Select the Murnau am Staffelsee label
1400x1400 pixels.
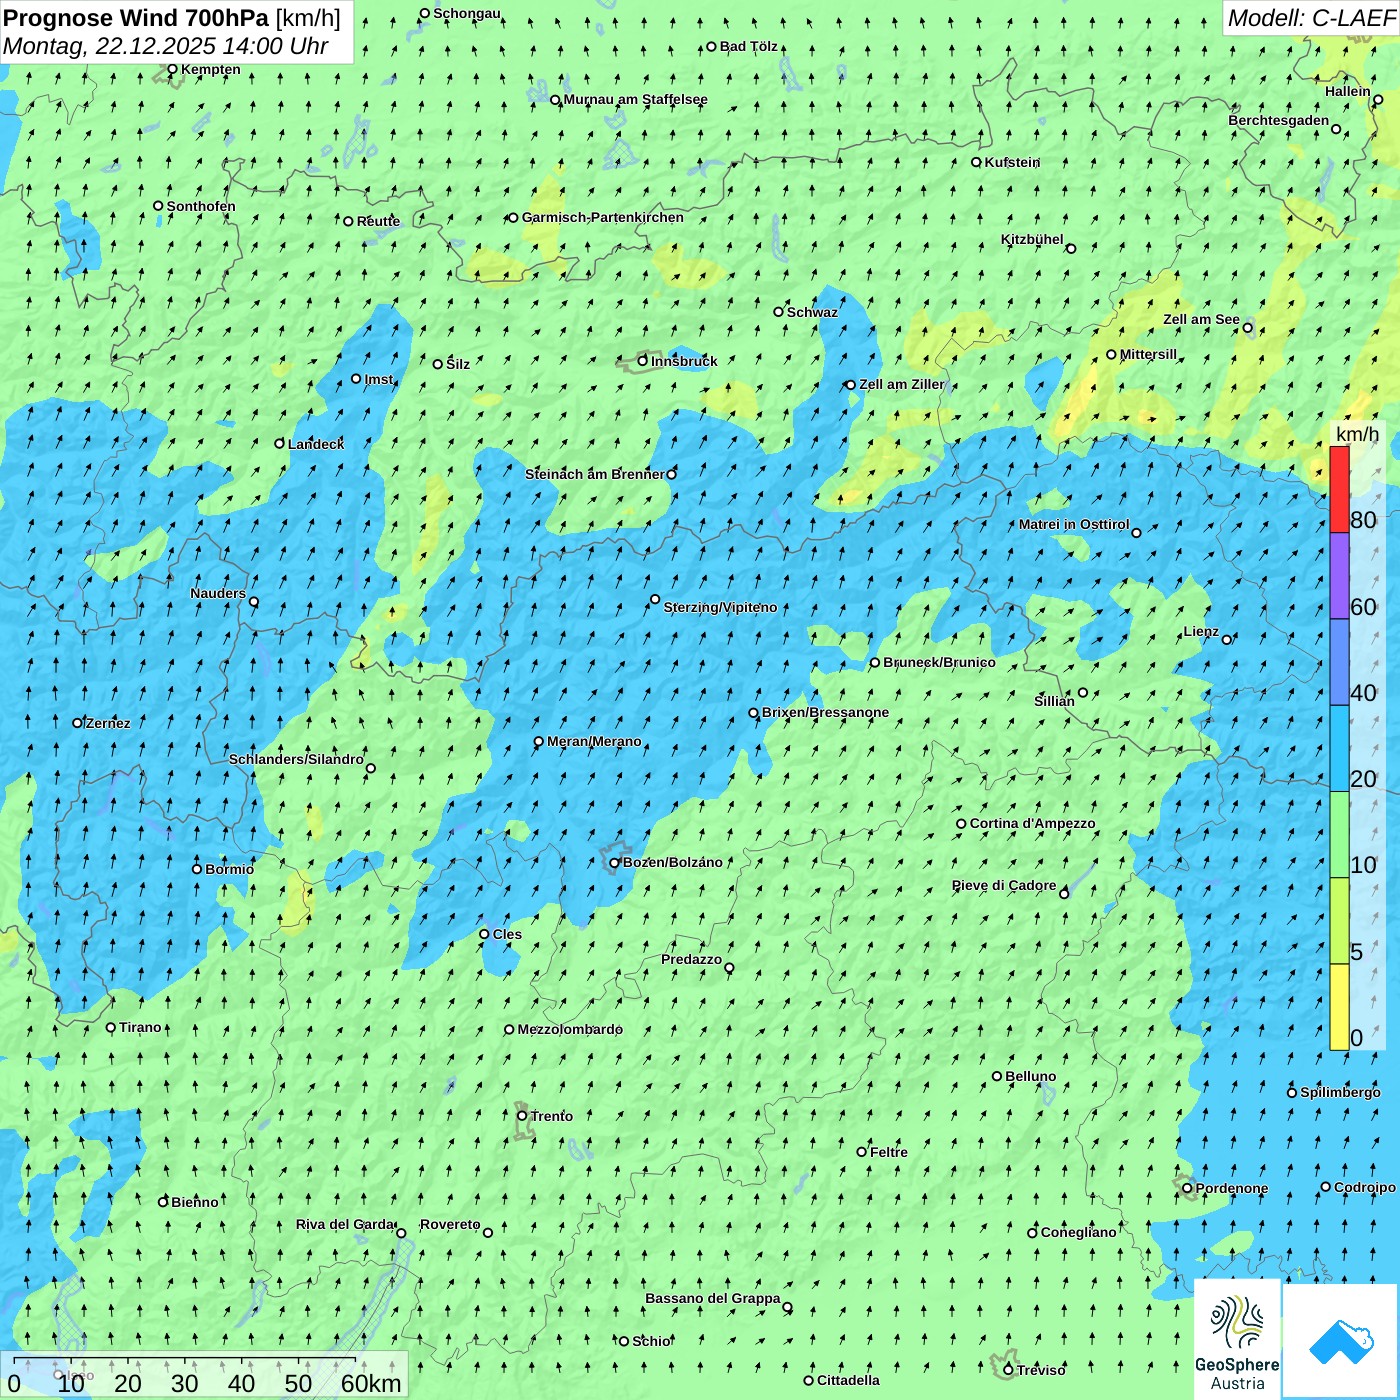[x=635, y=99]
